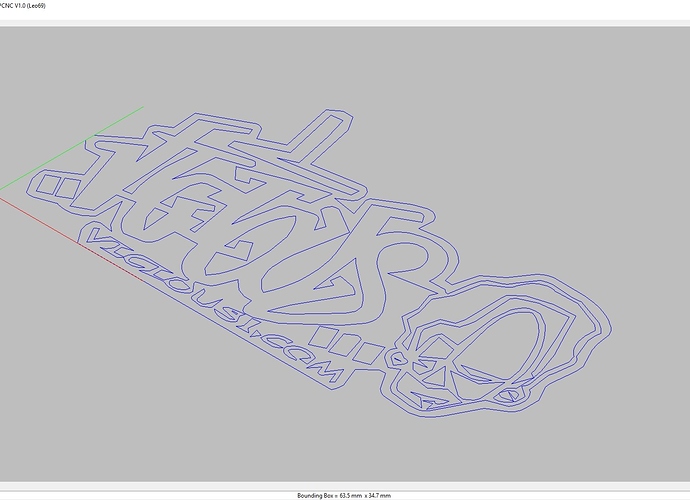690x500 pixels.
Task: Click the "PCNC V1.0 (Leo69)" window title
Action: 22,6
